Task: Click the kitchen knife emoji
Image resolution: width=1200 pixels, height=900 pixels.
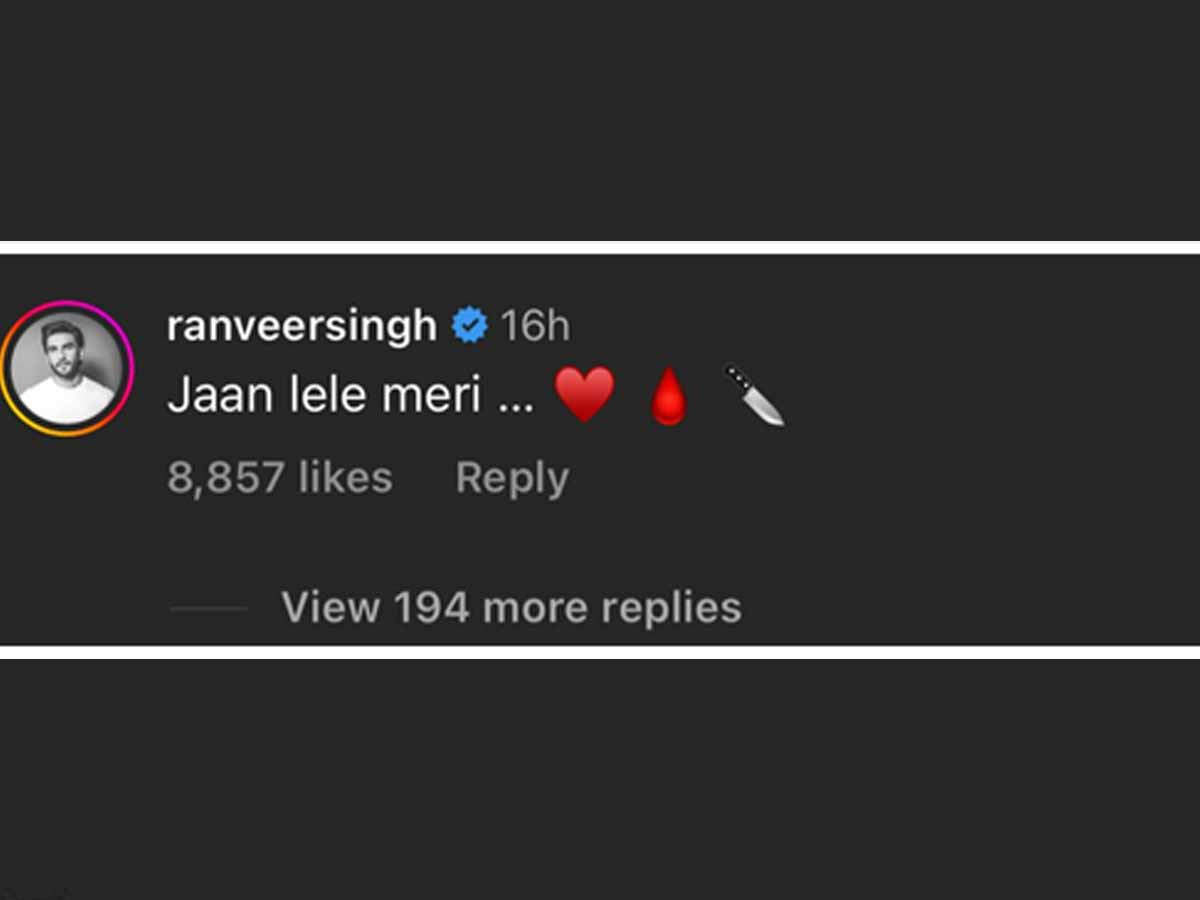Action: [x=753, y=396]
